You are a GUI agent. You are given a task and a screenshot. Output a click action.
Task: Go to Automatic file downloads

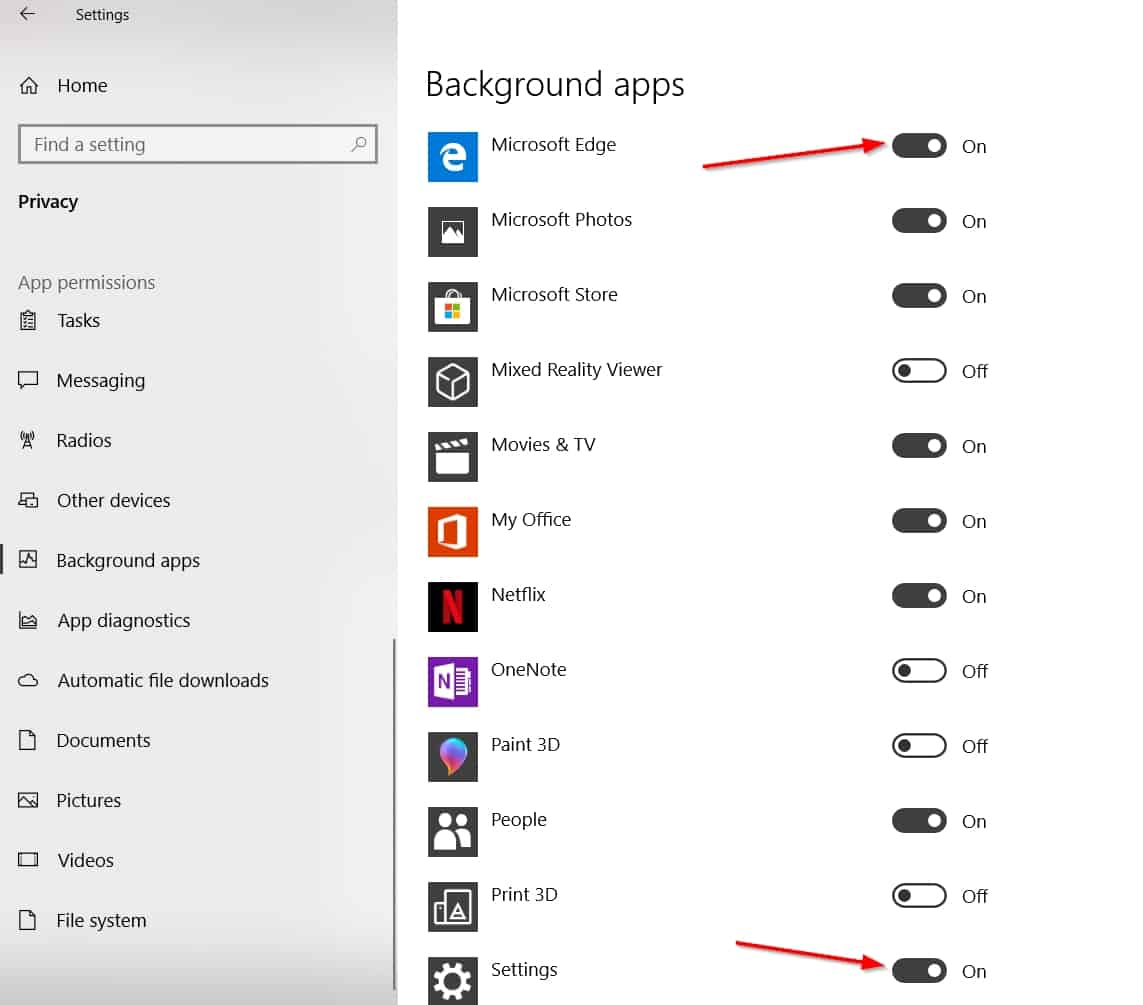(163, 680)
